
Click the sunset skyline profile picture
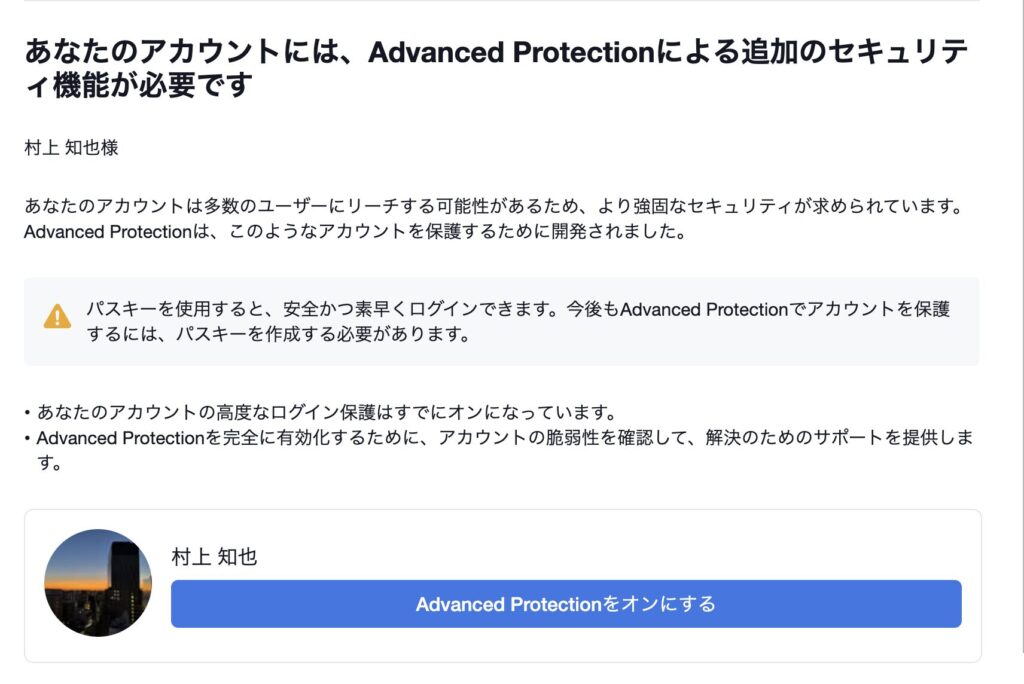pyautogui.click(x=98, y=583)
